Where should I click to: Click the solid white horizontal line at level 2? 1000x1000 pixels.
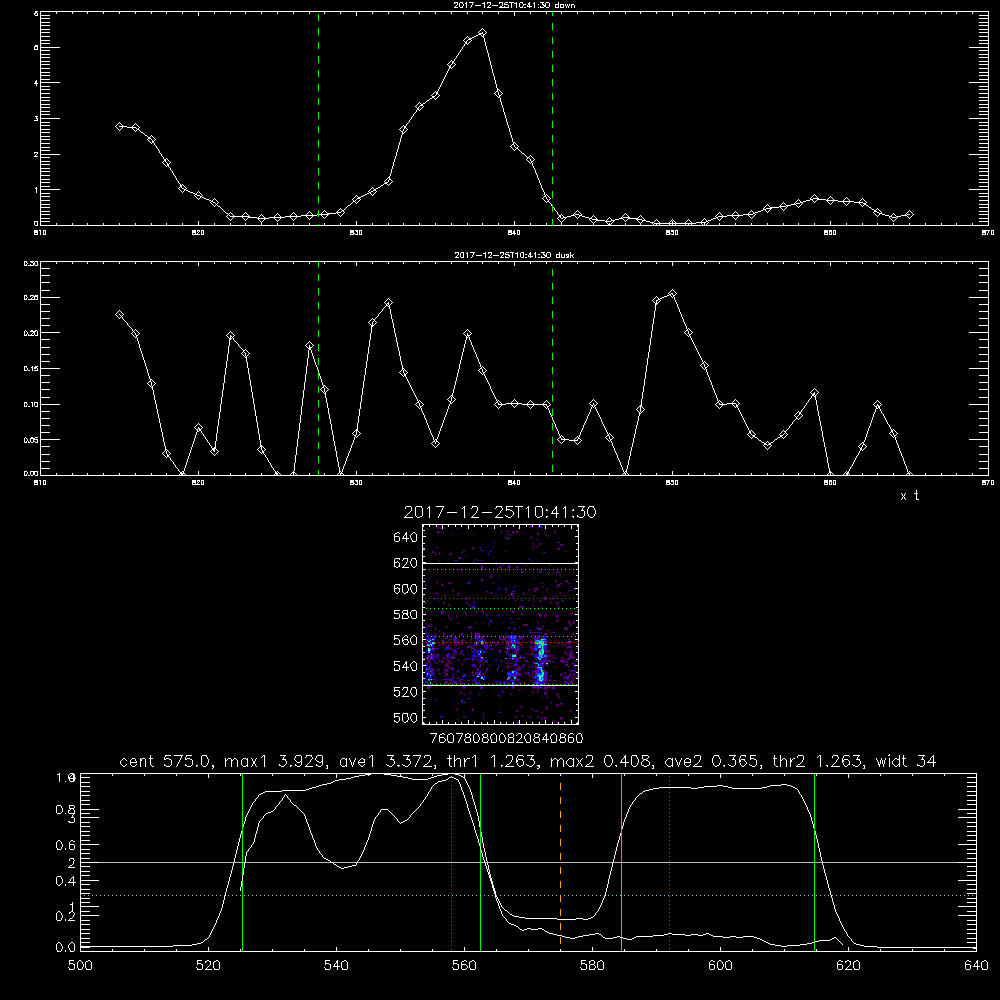click(x=527, y=862)
